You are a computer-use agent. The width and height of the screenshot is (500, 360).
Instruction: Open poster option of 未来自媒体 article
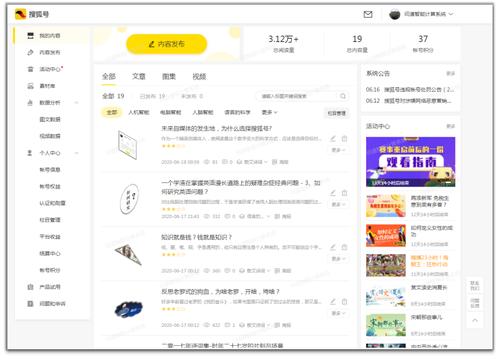tap(280, 162)
